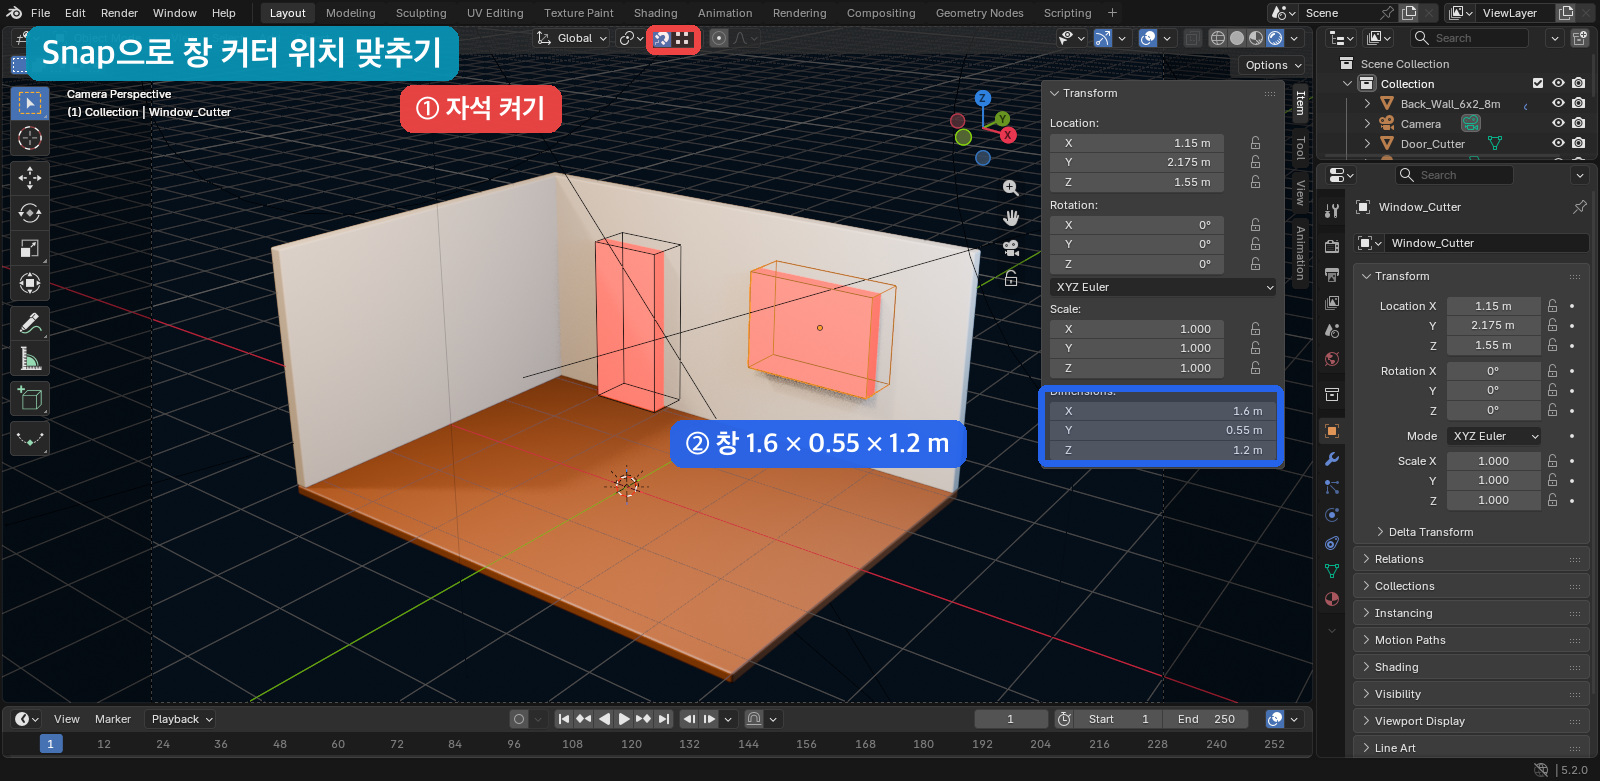Viewport: 1600px width, 781px height.
Task: Open the Render menu
Action: click(x=119, y=13)
